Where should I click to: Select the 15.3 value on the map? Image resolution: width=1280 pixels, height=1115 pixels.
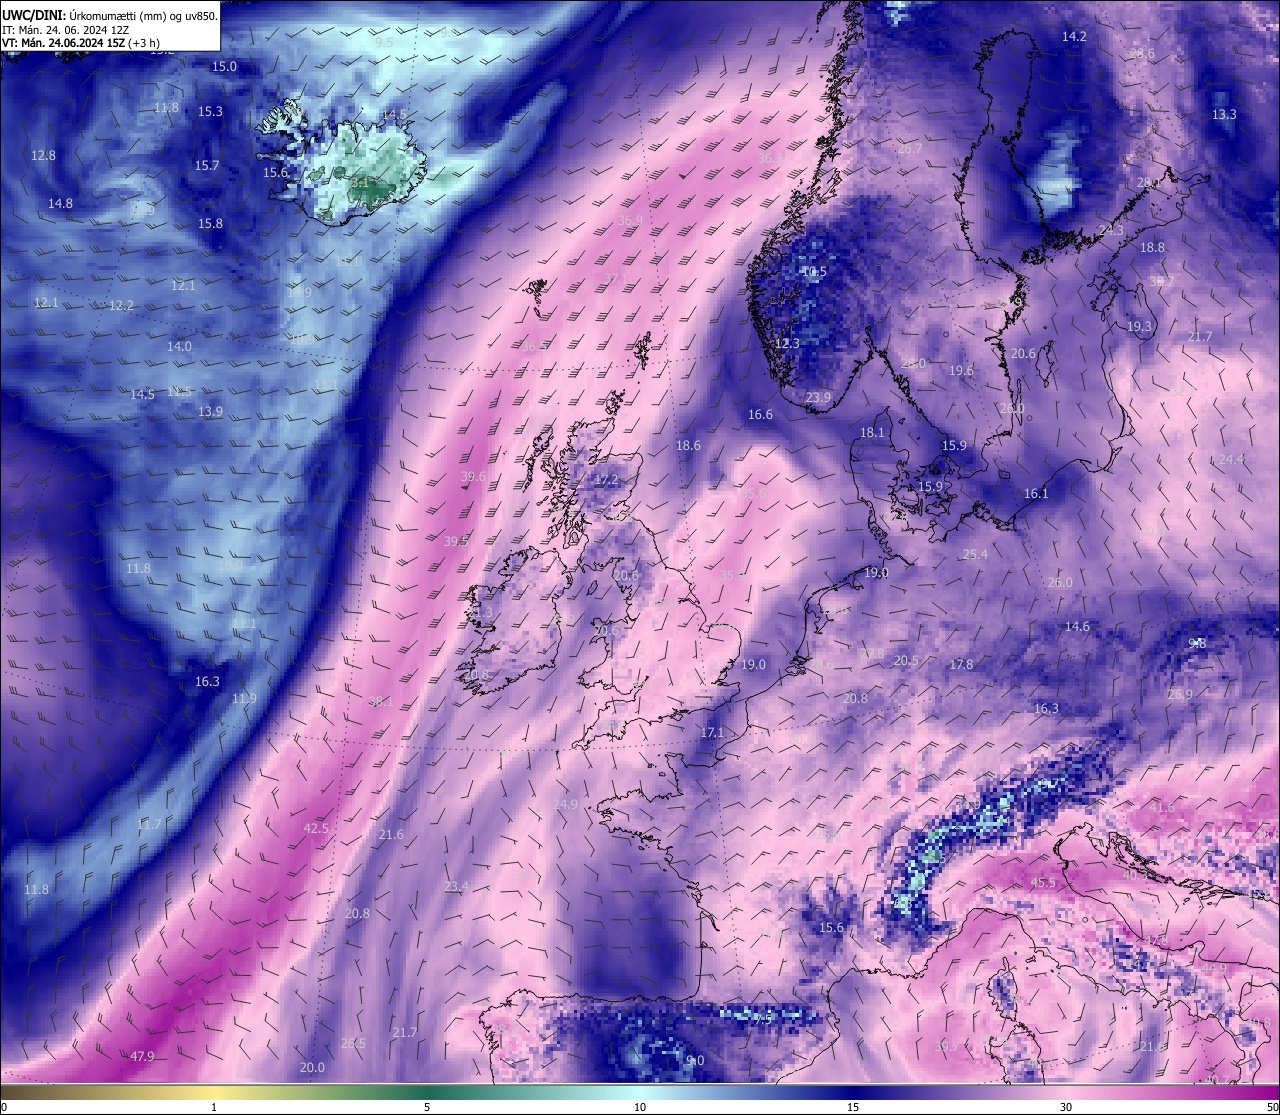coord(210,112)
